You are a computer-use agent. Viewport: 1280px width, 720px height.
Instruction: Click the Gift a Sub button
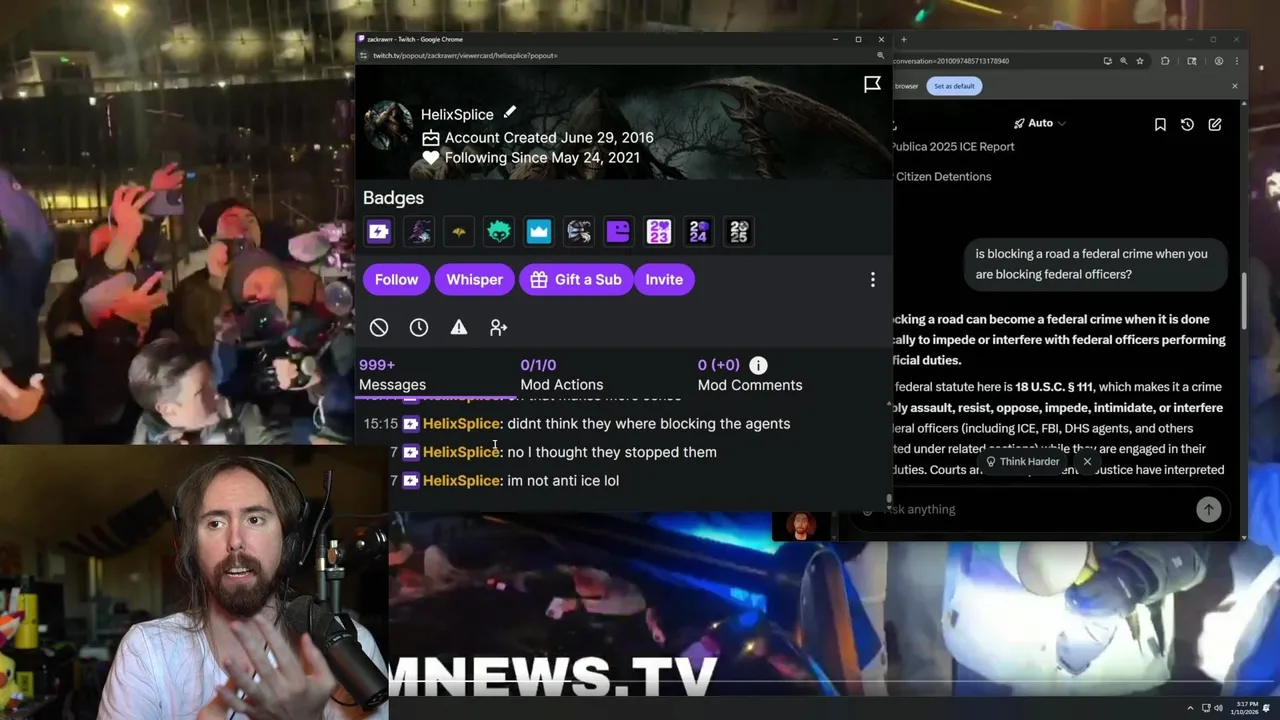(576, 280)
